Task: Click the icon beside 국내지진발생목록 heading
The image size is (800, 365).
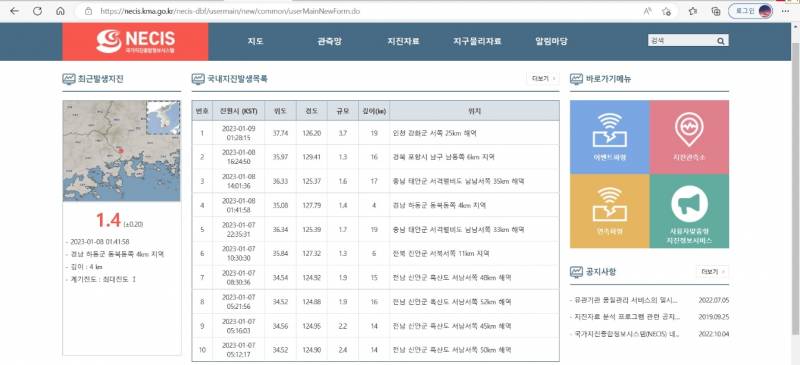Action: pyautogui.click(x=198, y=79)
